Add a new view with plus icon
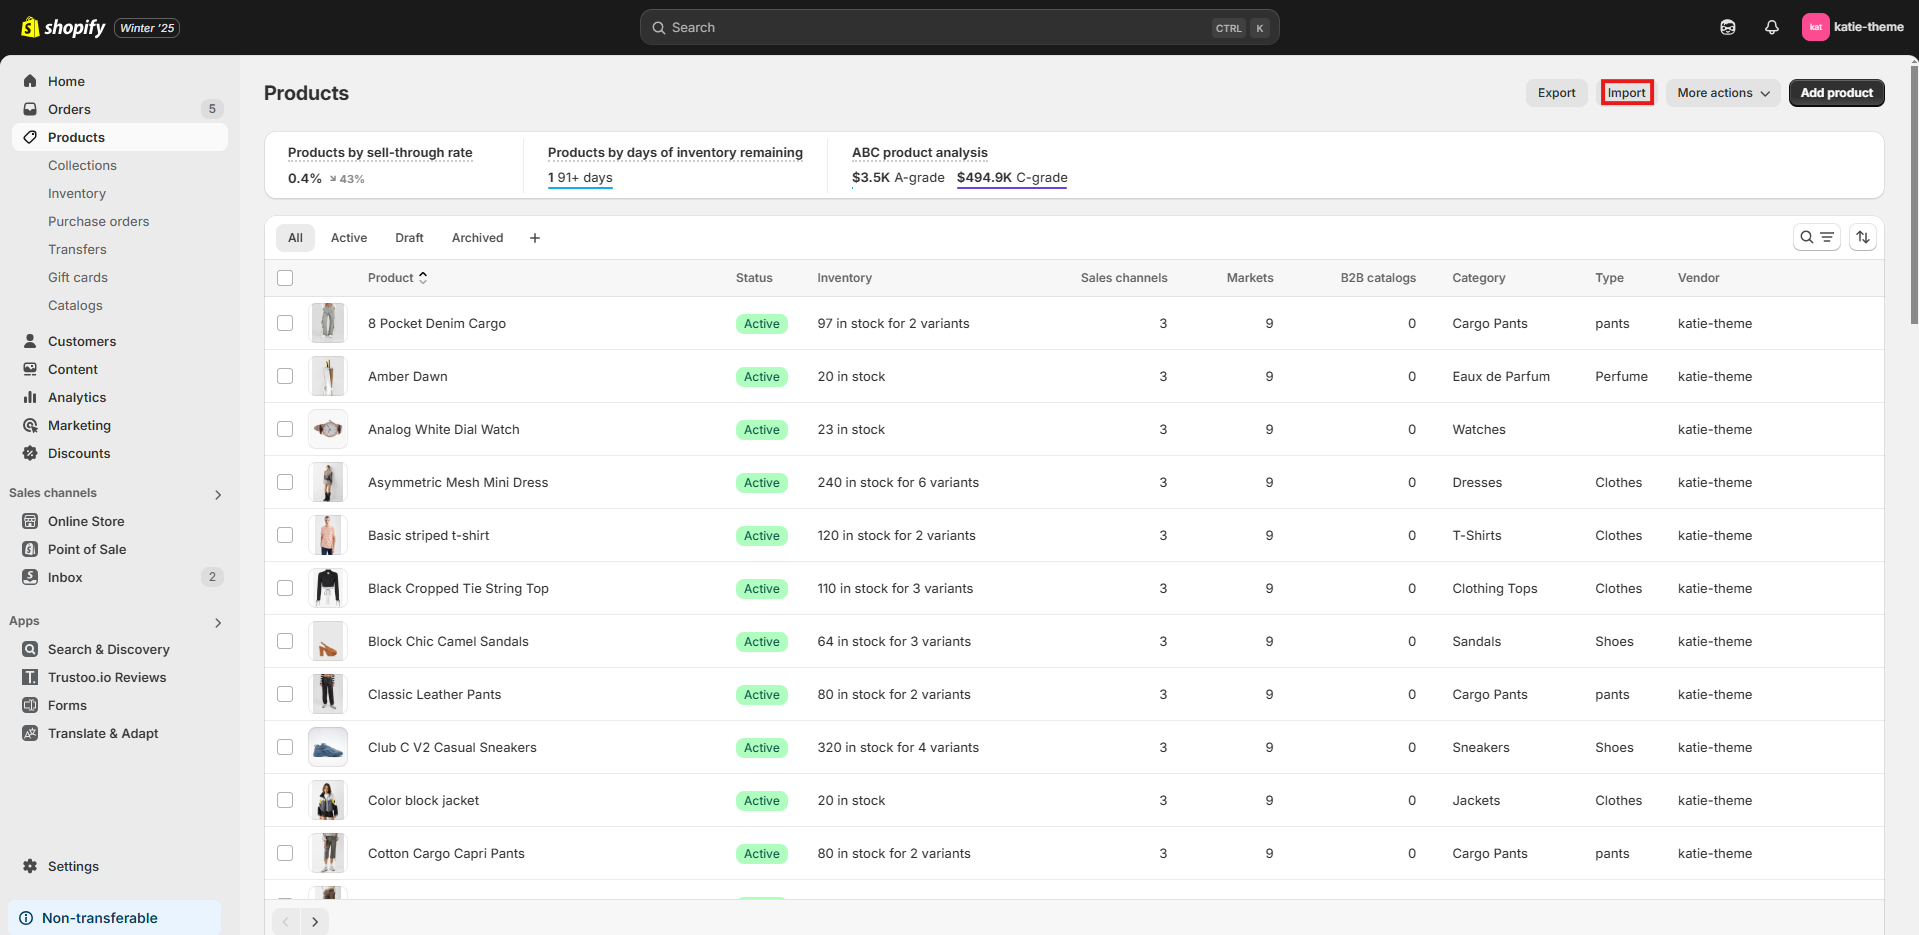 [x=535, y=238]
